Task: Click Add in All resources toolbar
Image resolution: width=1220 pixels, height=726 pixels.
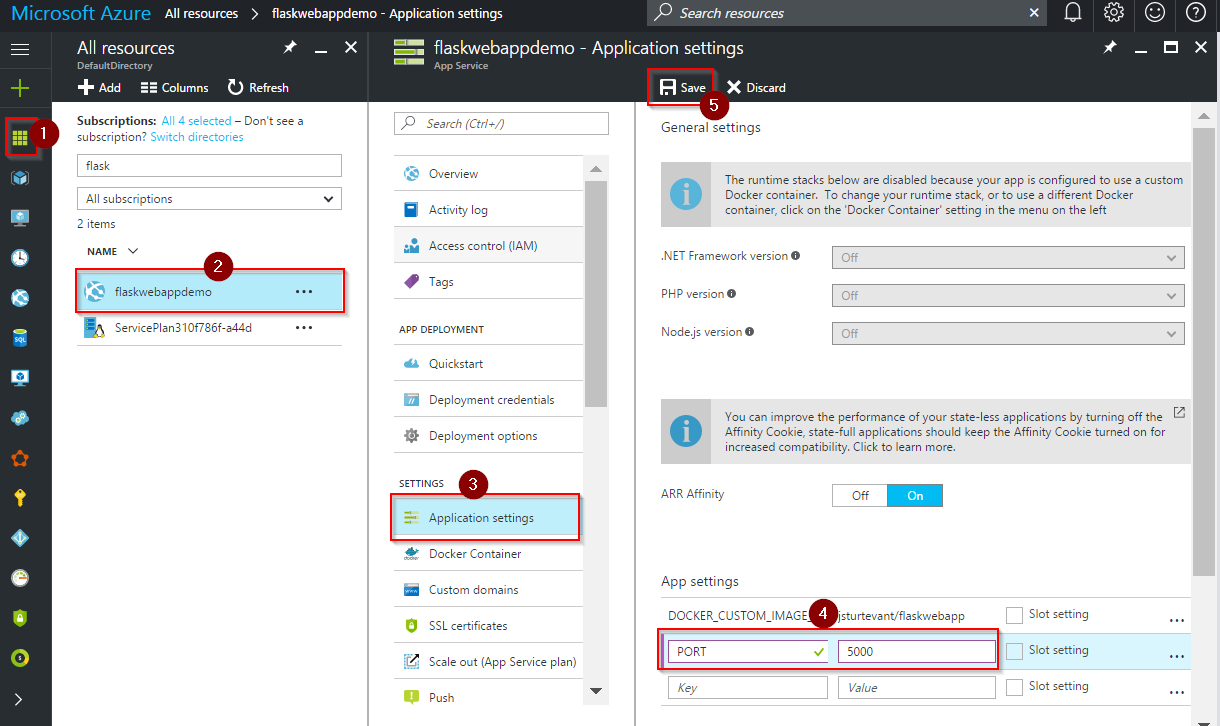Action: pyautogui.click(x=99, y=88)
